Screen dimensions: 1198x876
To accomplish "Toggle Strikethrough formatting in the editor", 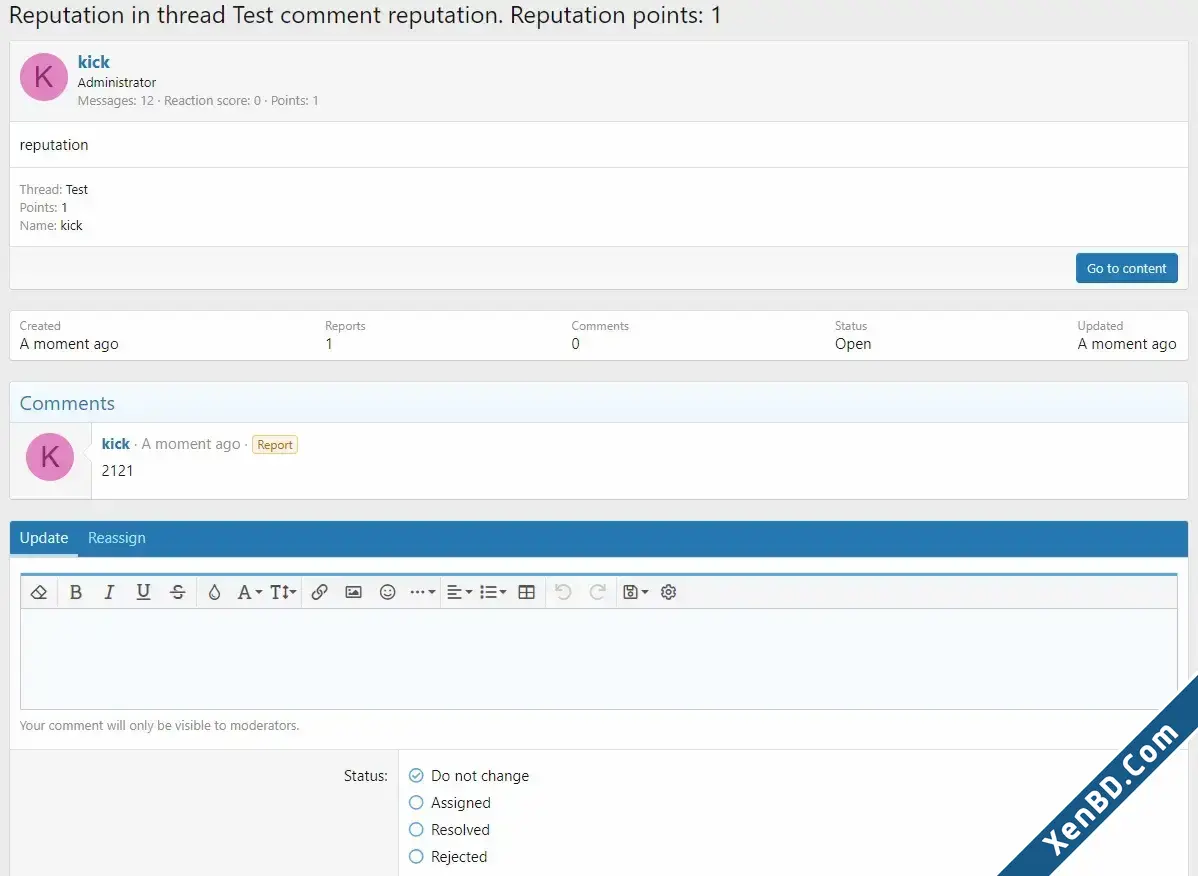I will coord(177,592).
